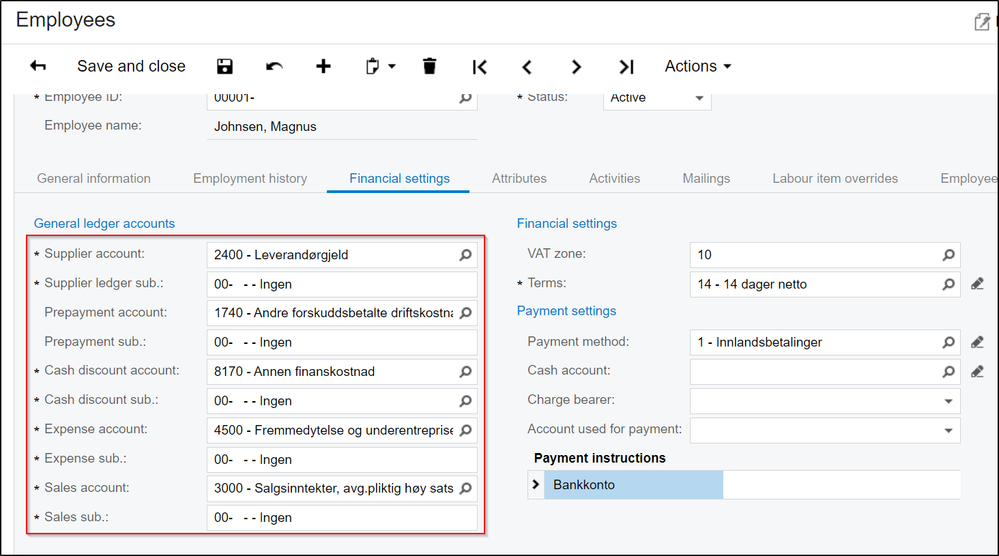Open Account used for payment dropdown
The width and height of the screenshot is (999, 556).
[x=948, y=430]
